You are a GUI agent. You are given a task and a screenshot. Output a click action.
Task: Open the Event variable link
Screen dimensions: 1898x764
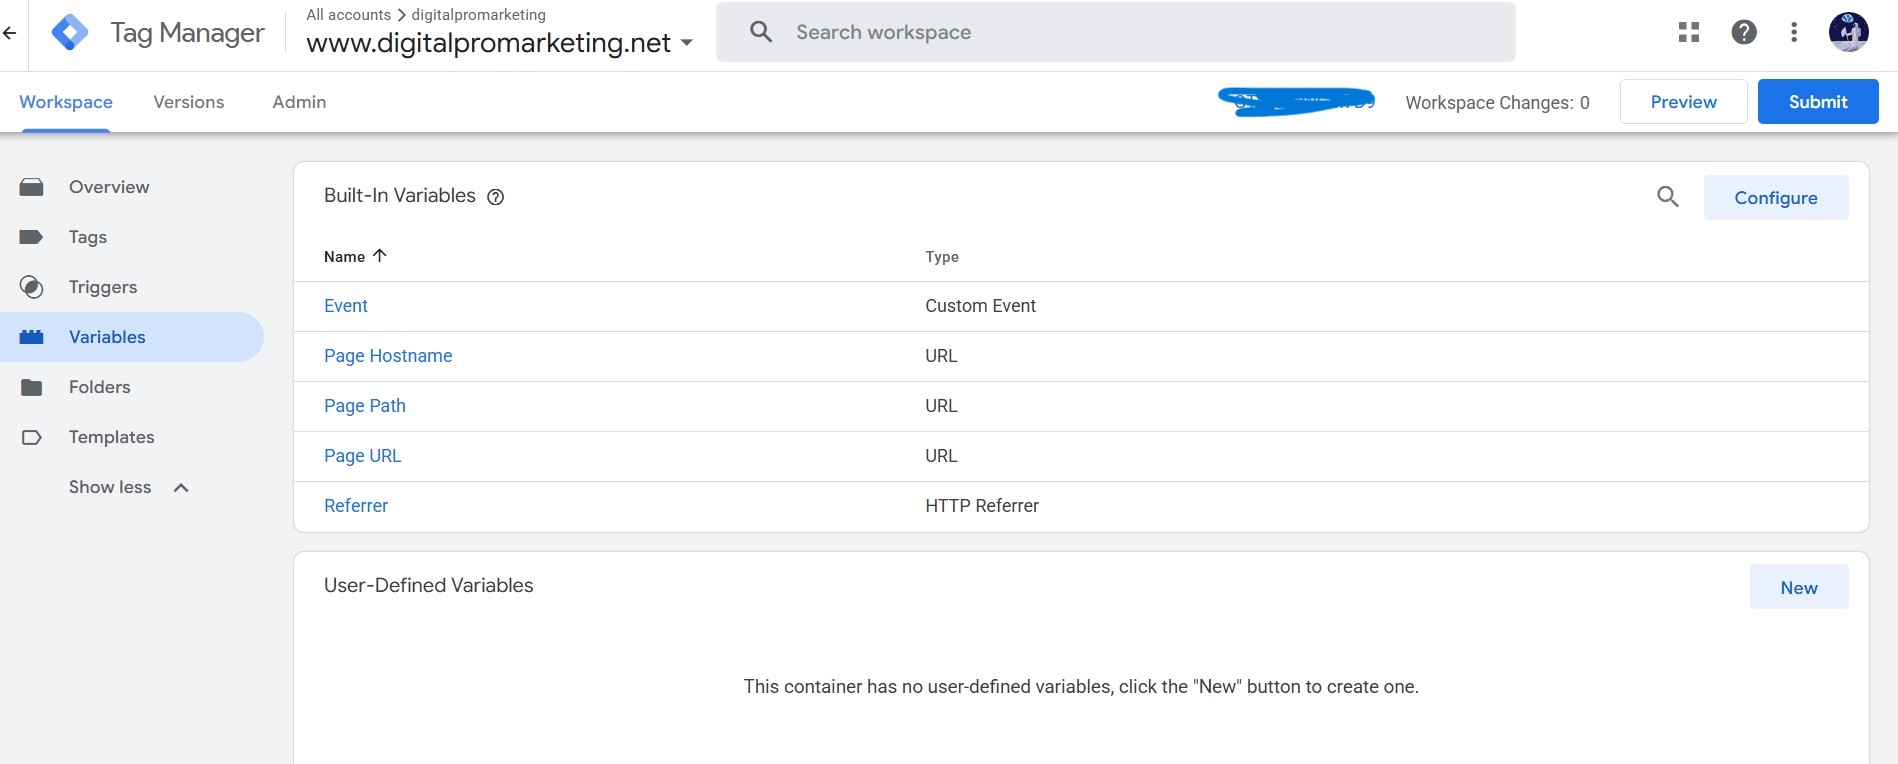coord(346,306)
